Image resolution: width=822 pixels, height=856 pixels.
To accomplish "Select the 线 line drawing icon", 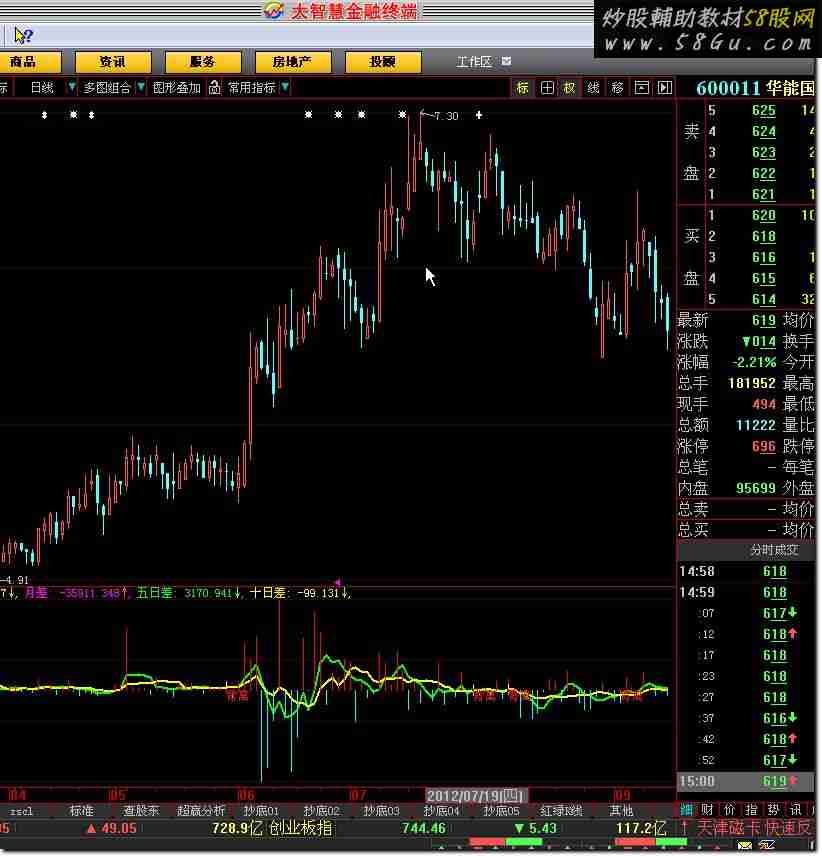I will 593,88.
